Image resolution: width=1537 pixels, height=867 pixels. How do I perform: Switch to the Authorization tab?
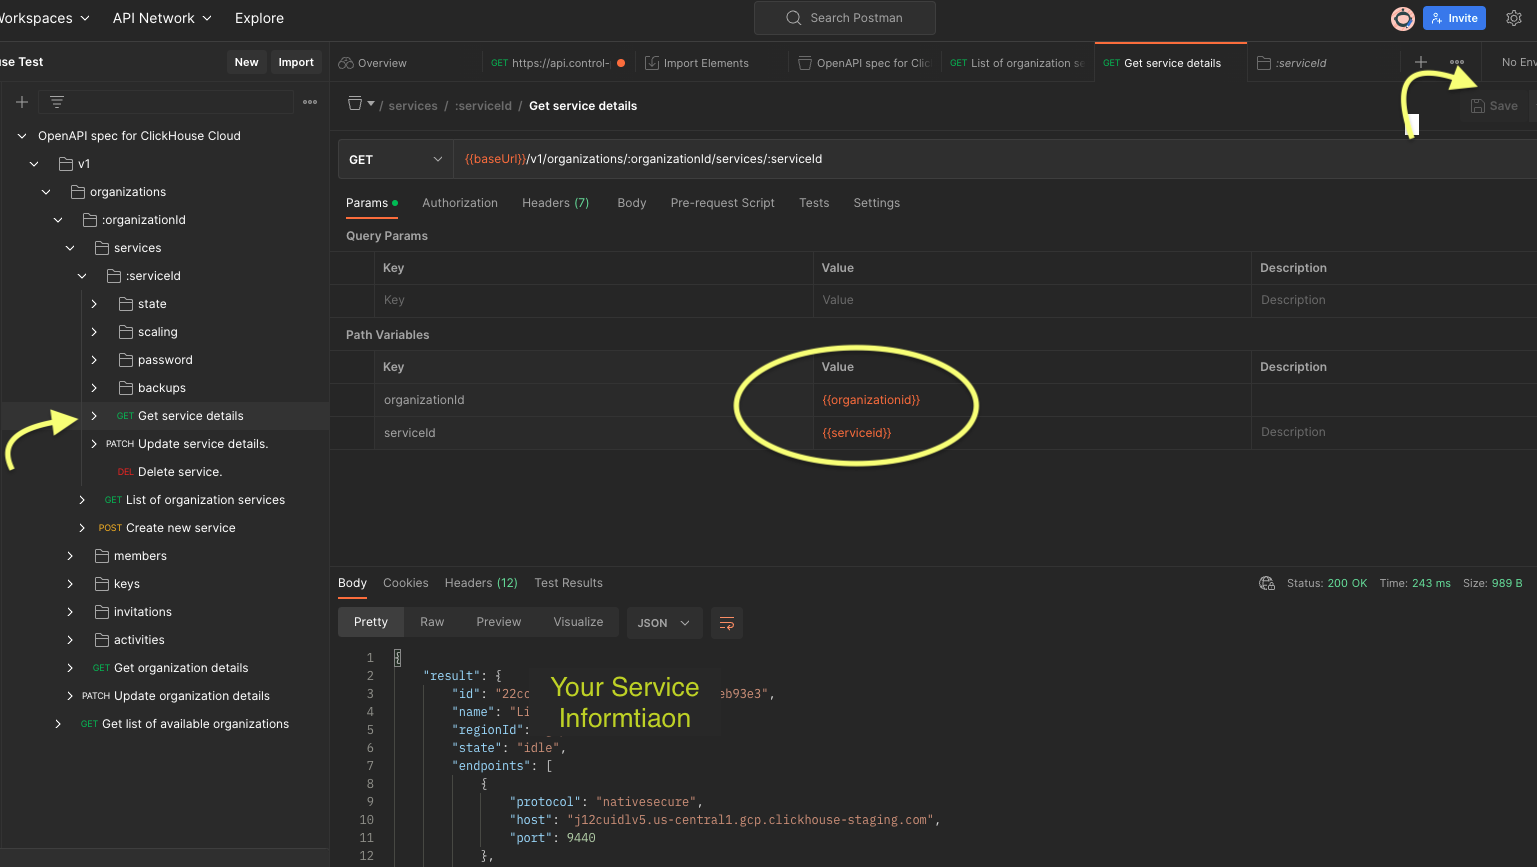click(x=460, y=203)
